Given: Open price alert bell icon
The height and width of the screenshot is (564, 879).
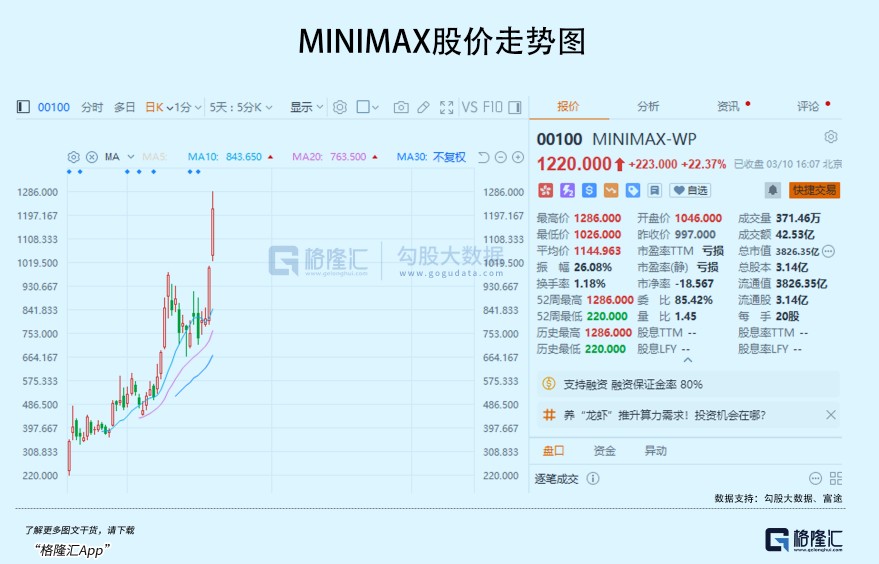Looking at the screenshot, I should pos(773,190).
